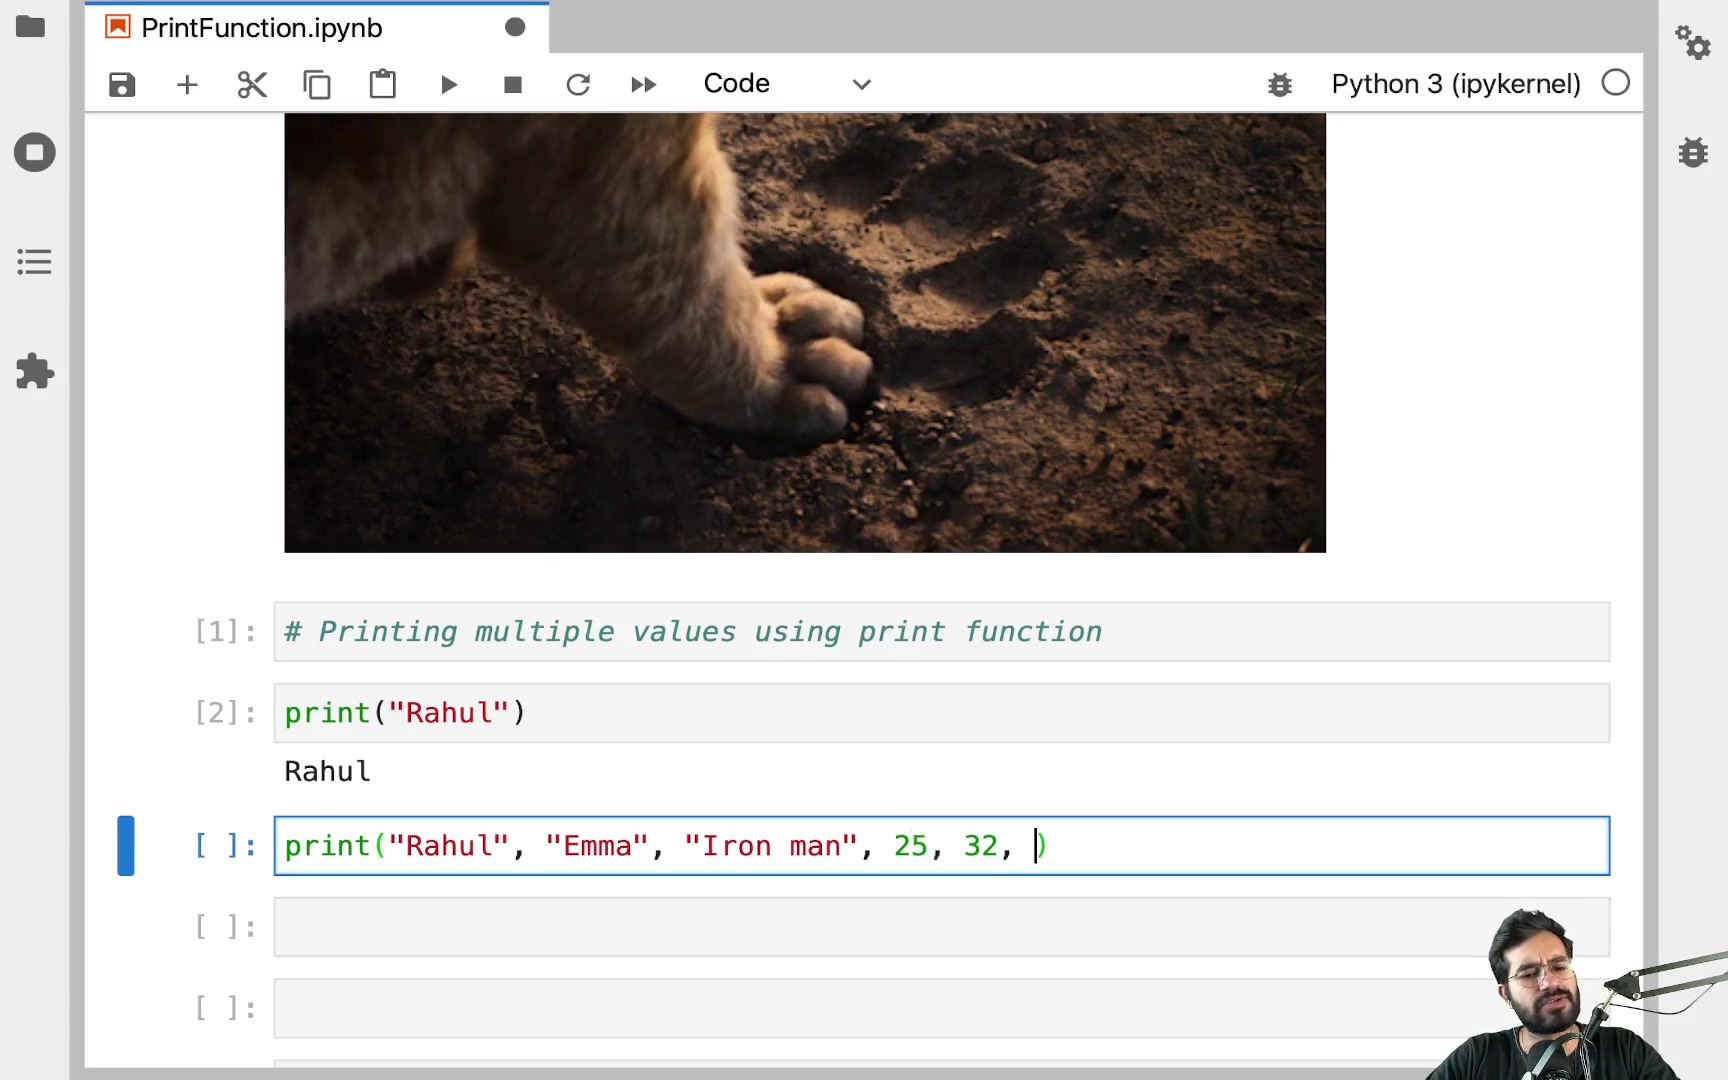This screenshot has width=1728, height=1080.
Task: Save the notebook with the disk icon
Action: (x=122, y=84)
